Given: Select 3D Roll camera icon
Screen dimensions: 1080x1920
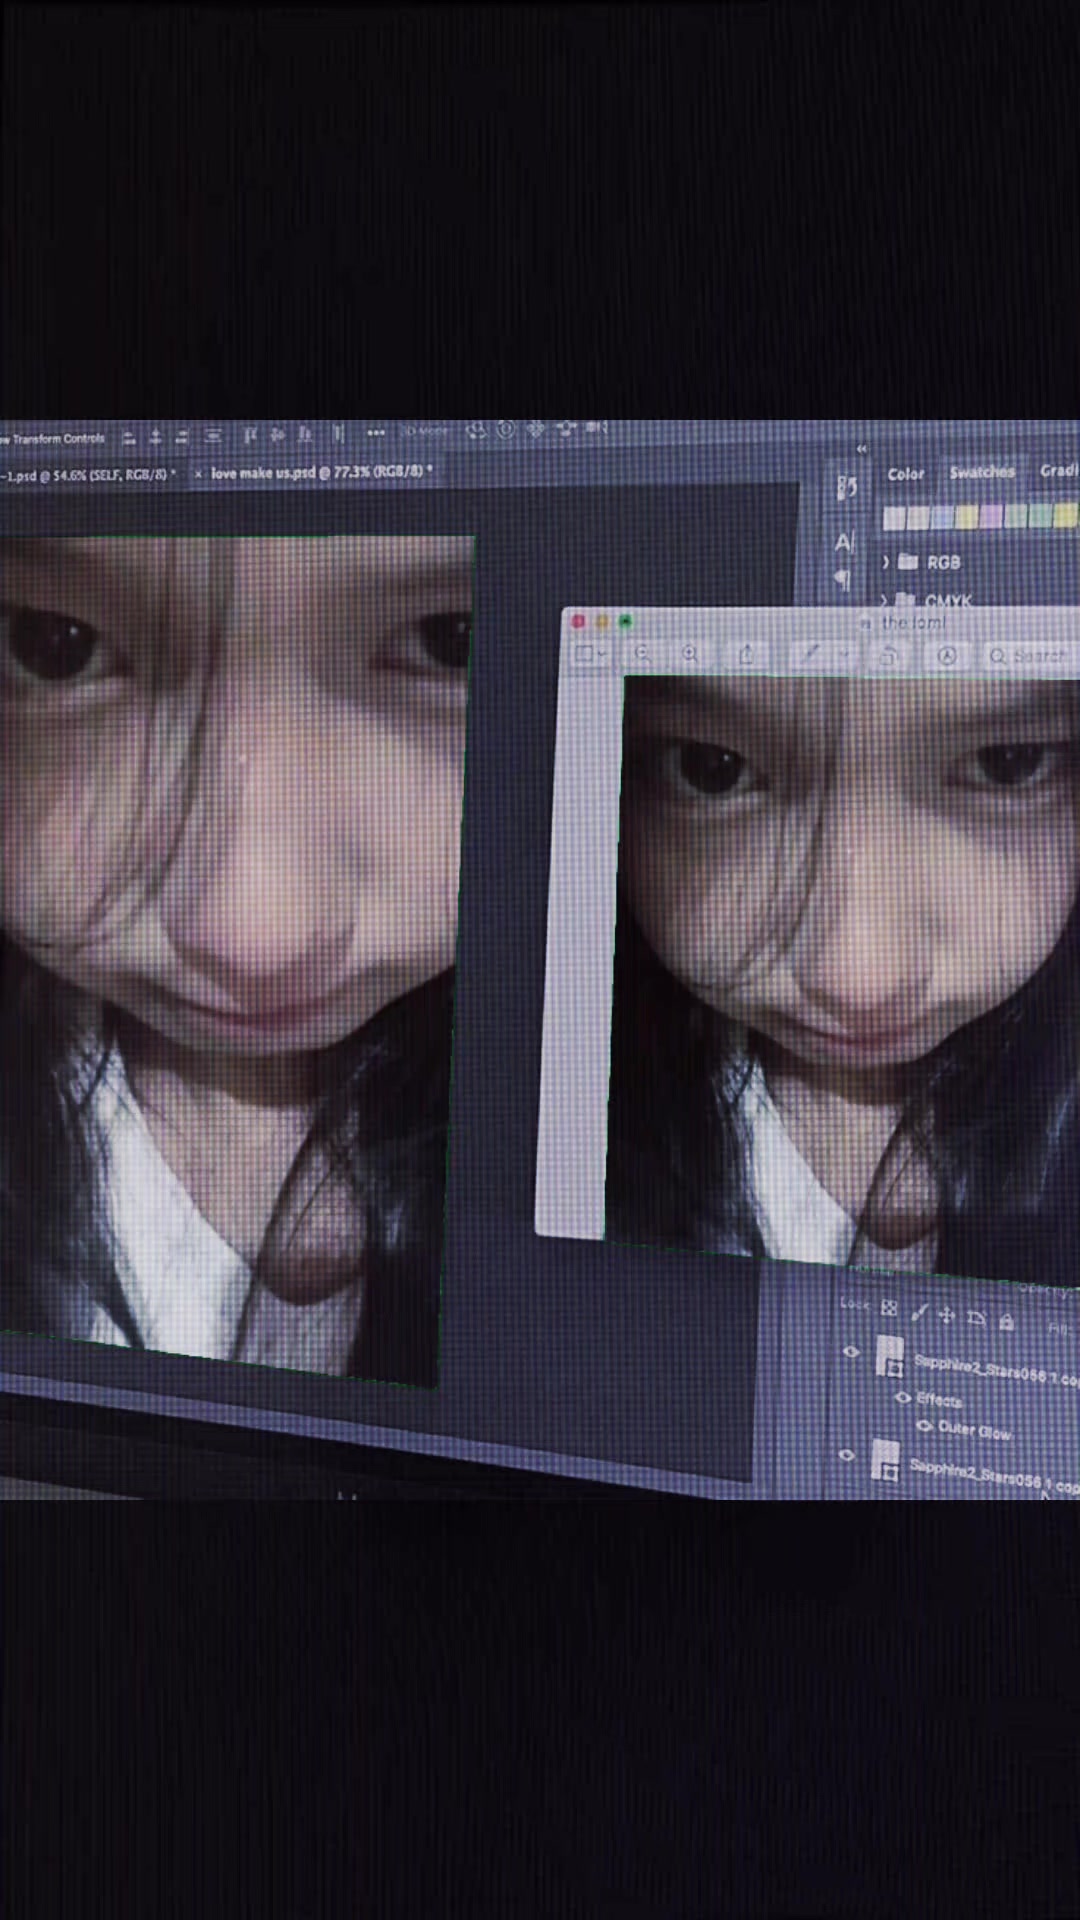Looking at the screenshot, I should point(506,430).
